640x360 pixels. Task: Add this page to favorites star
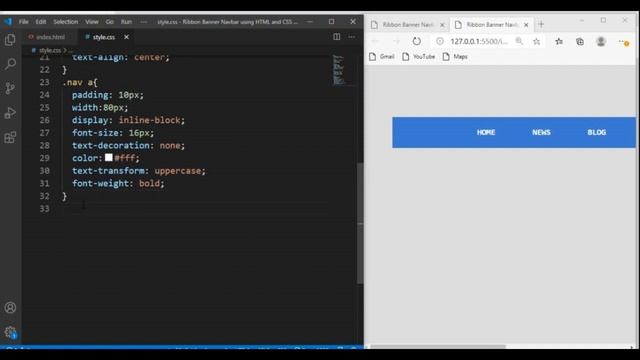[x=536, y=41]
